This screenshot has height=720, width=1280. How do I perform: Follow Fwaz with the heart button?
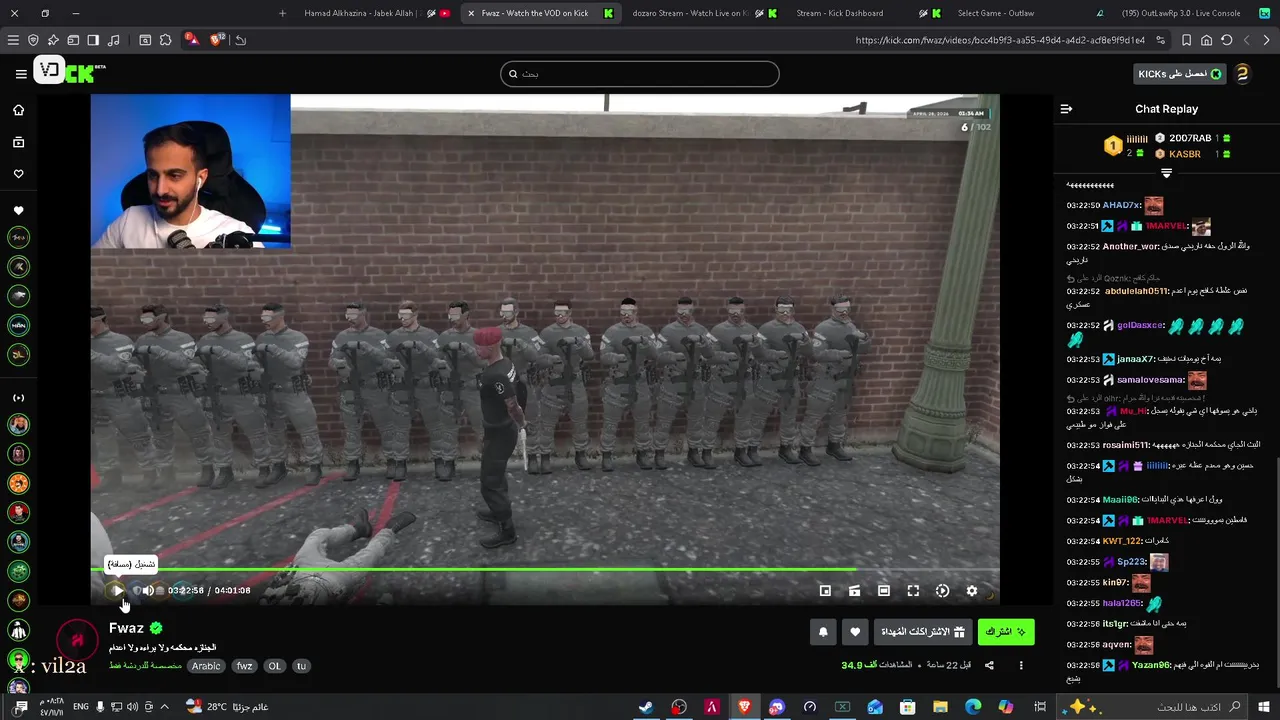coord(855,632)
